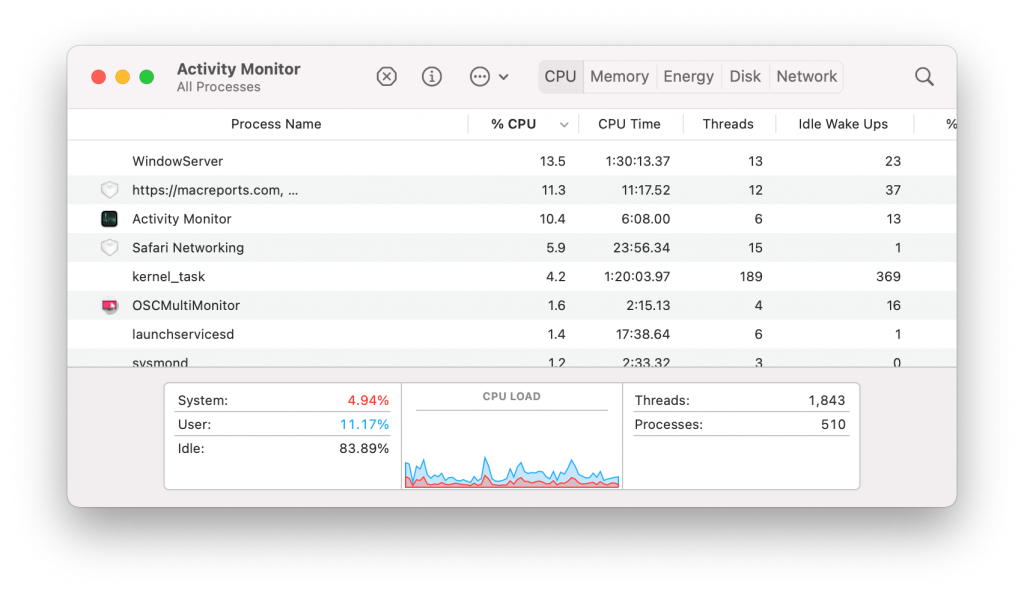Select the Safari Networking process name

click(x=188, y=247)
